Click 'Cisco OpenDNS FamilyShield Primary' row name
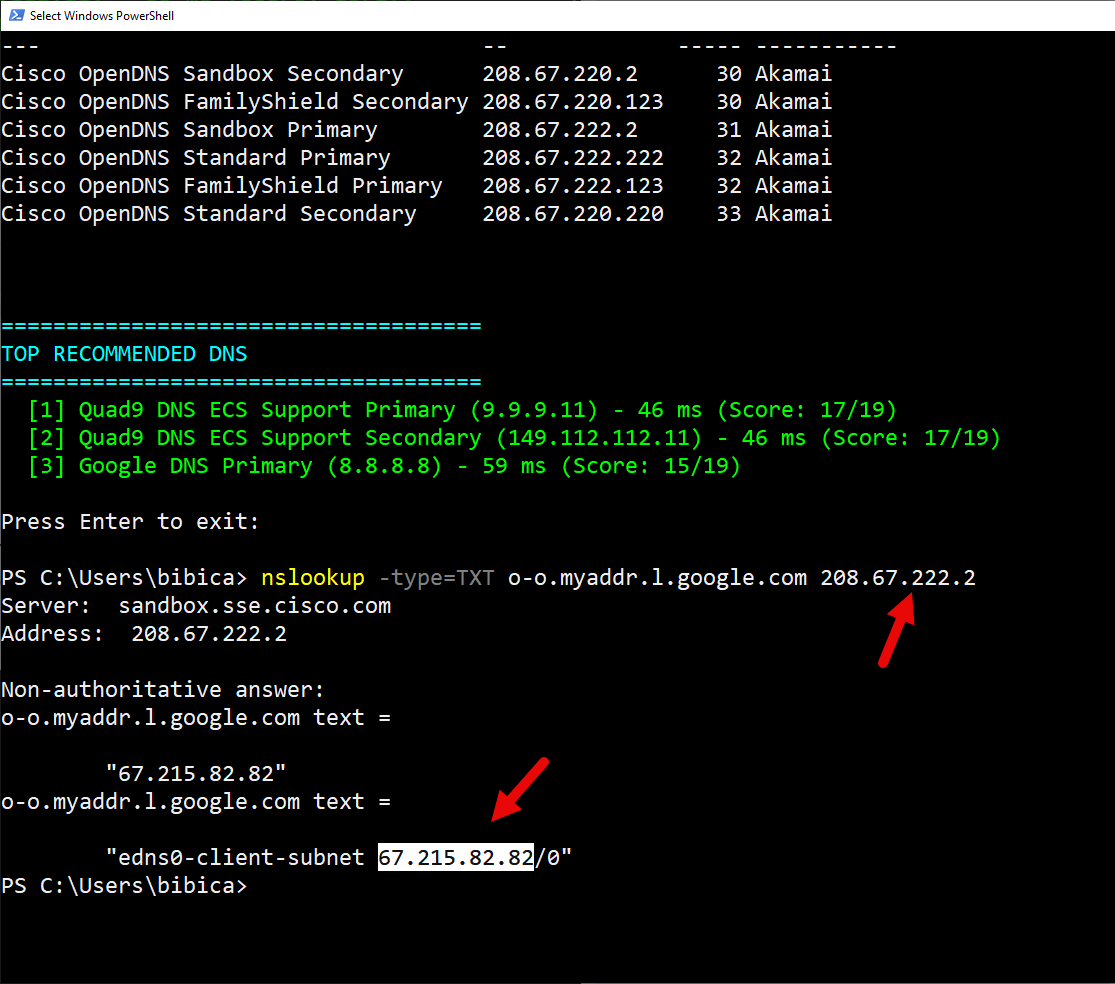This screenshot has width=1115, height=984. click(x=222, y=186)
